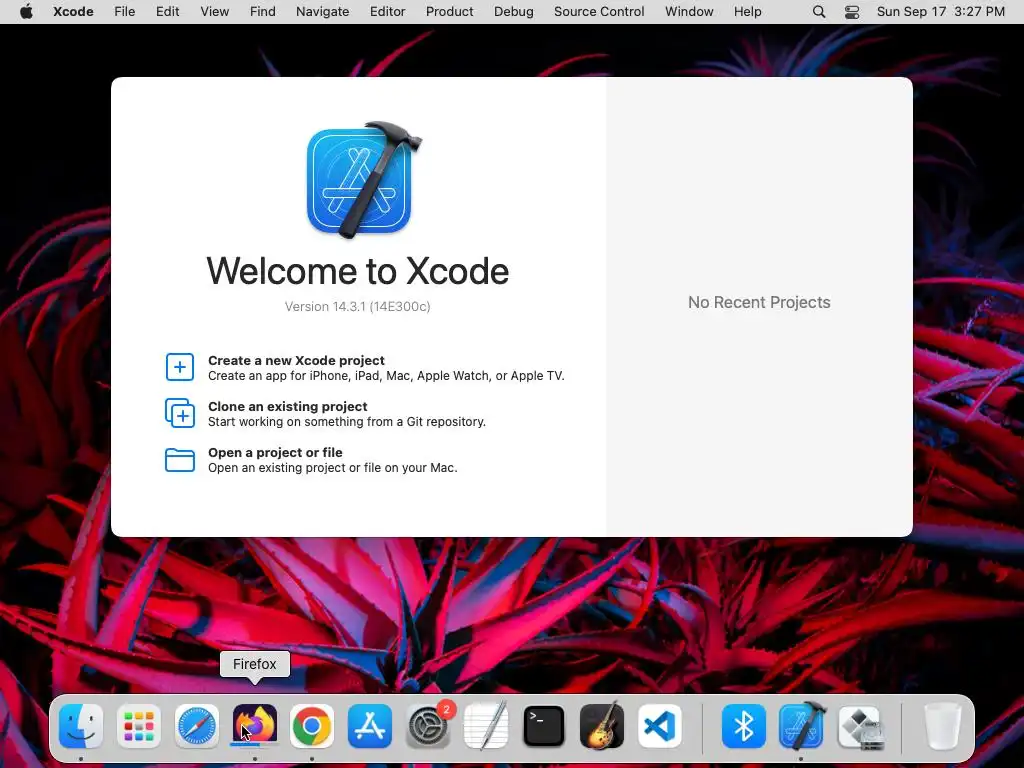This screenshot has height=768, width=1024.
Task: Open Launchpad in the Dock
Action: click(x=138, y=726)
